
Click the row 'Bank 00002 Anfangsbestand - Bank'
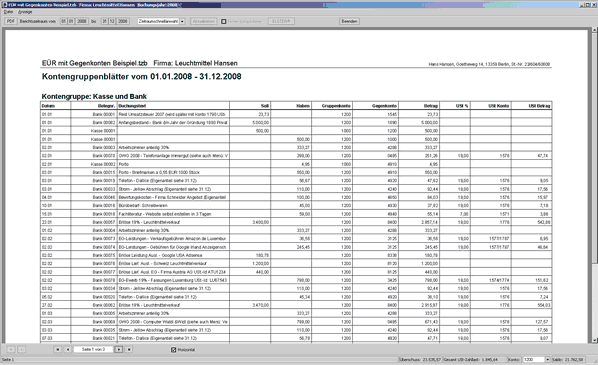click(296, 122)
